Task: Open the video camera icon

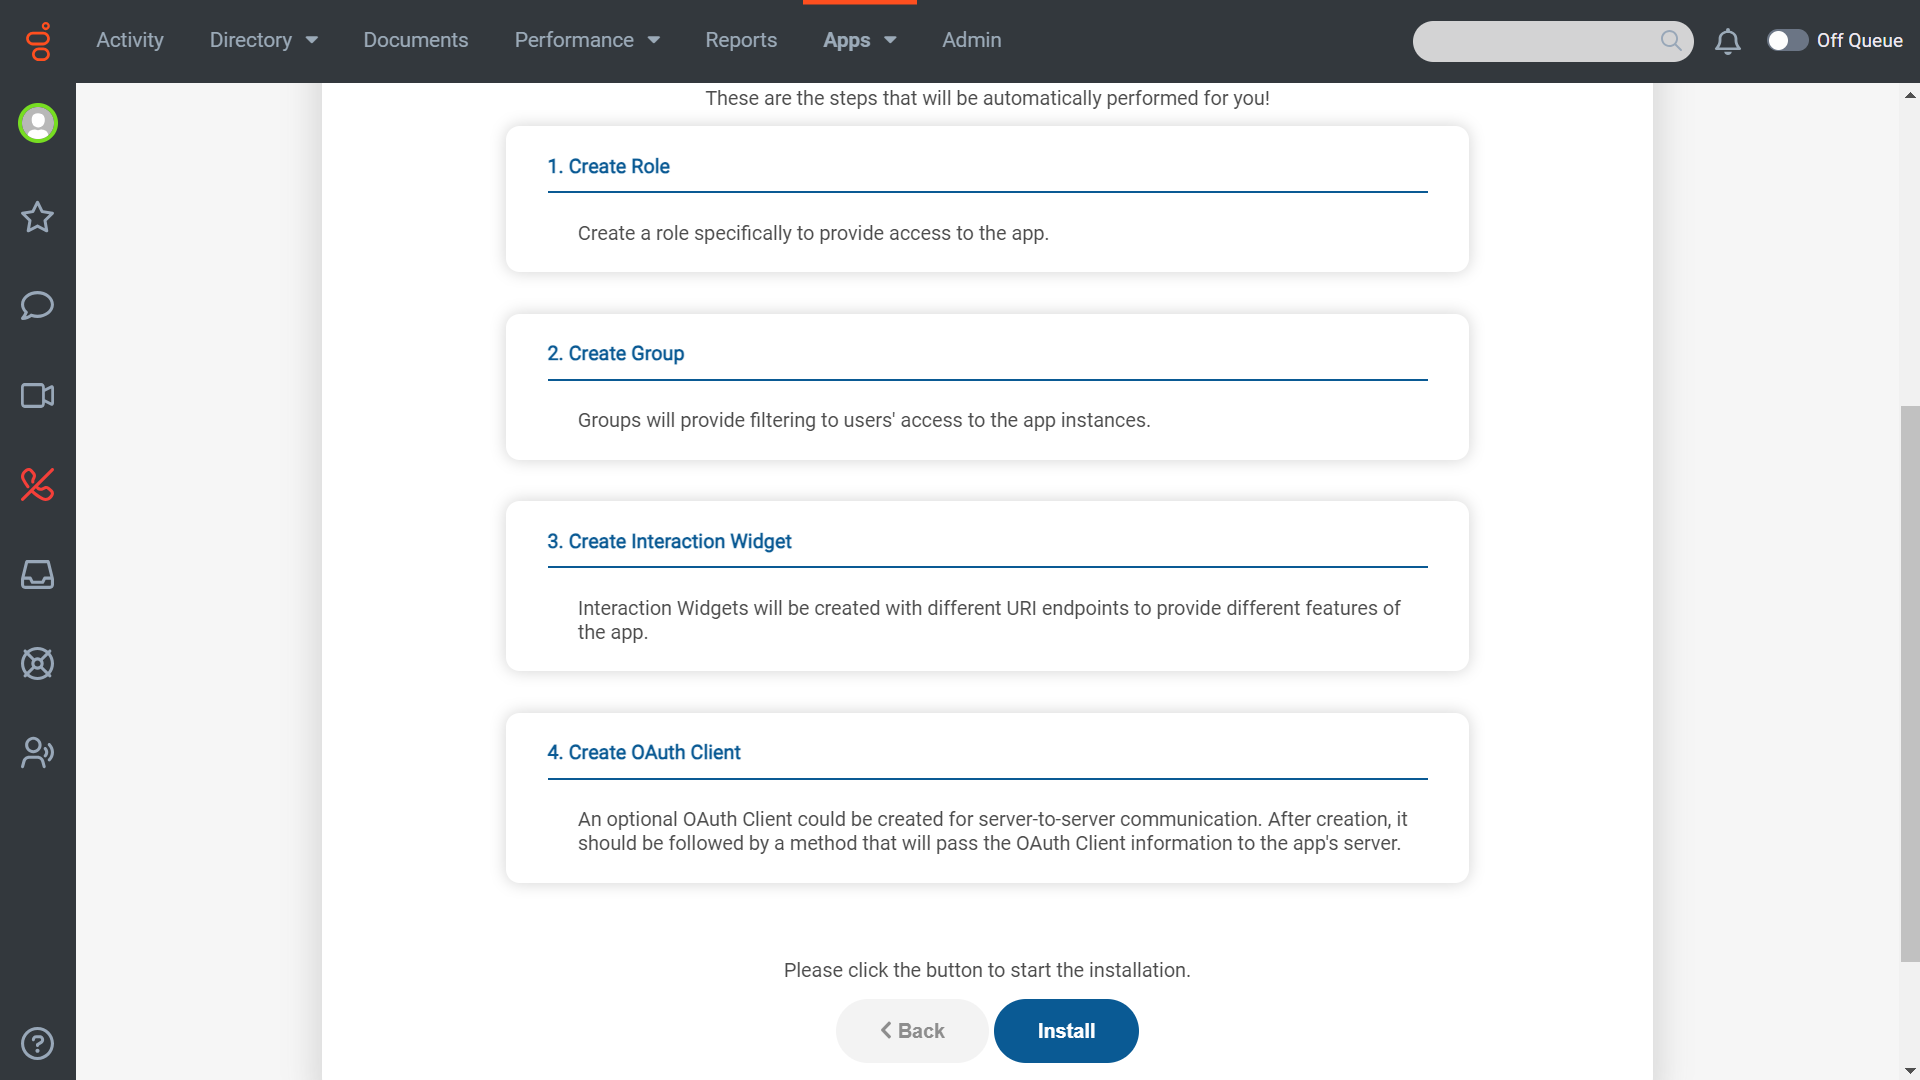Action: click(38, 395)
